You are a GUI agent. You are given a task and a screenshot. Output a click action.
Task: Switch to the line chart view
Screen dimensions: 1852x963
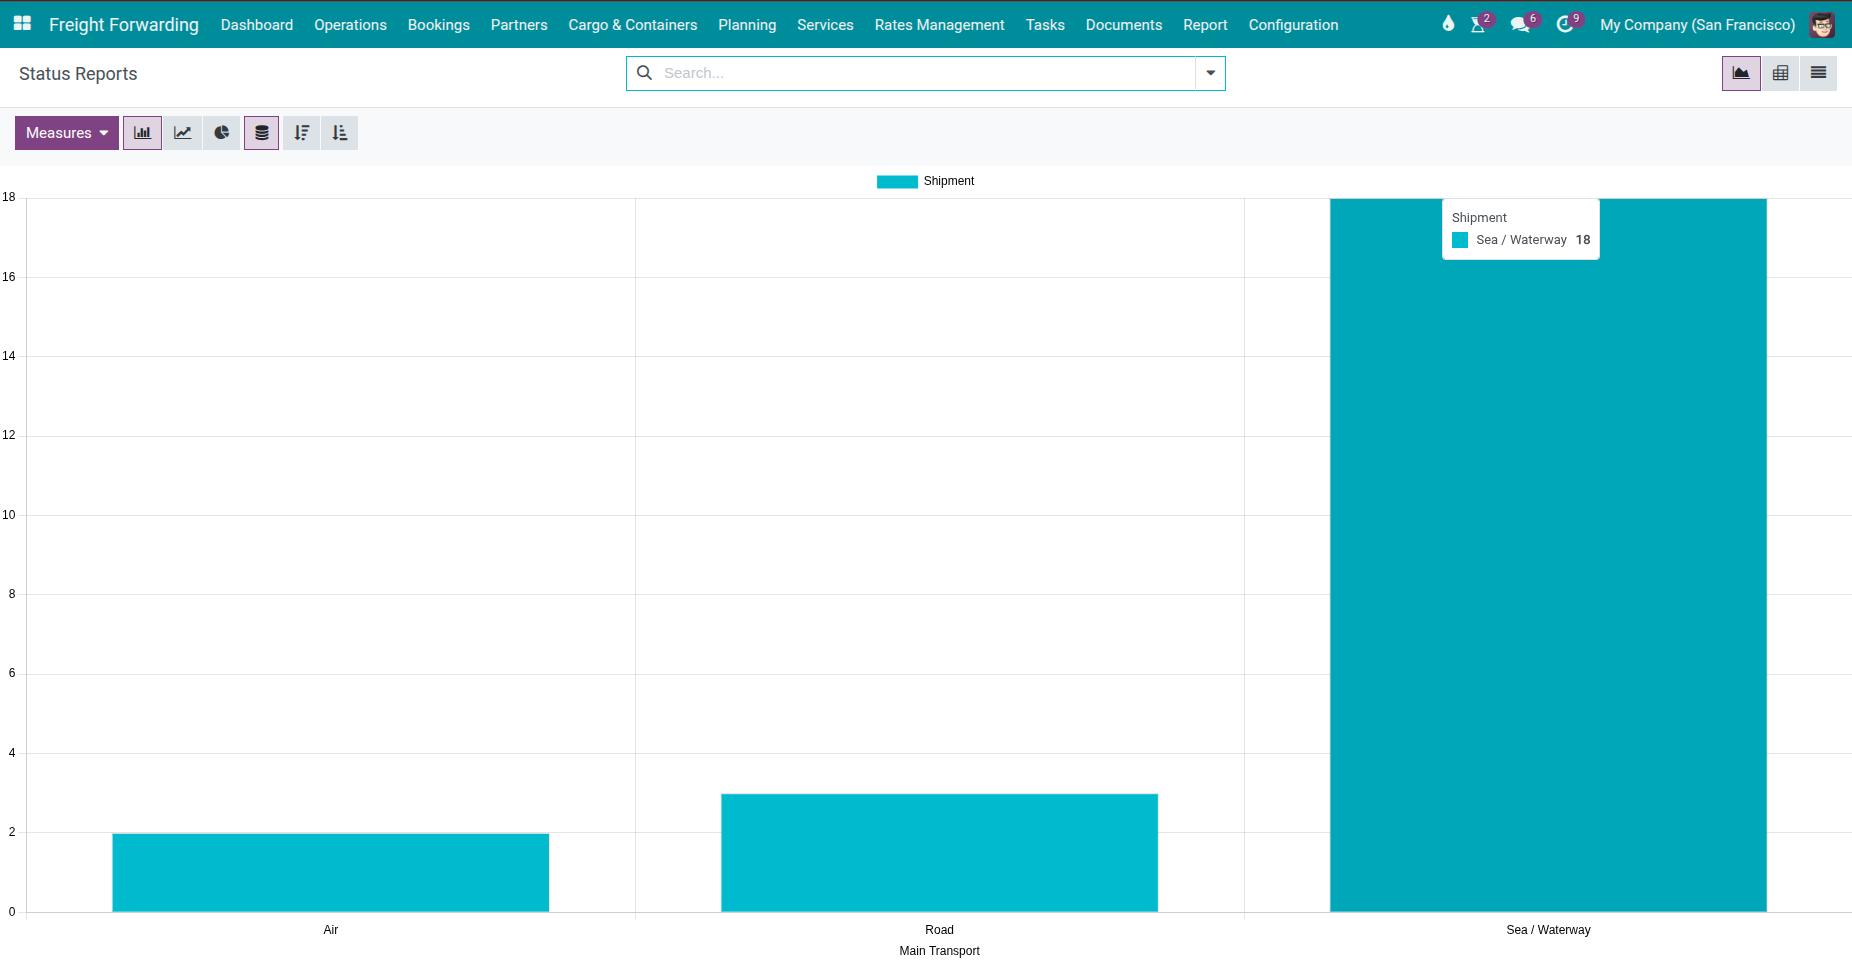pyautogui.click(x=182, y=132)
